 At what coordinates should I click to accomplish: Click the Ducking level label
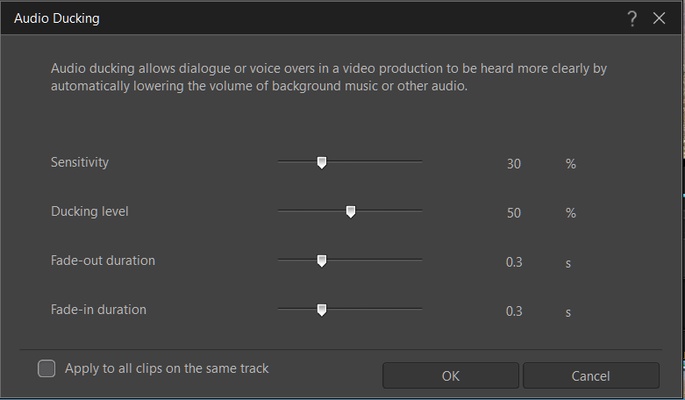point(90,212)
